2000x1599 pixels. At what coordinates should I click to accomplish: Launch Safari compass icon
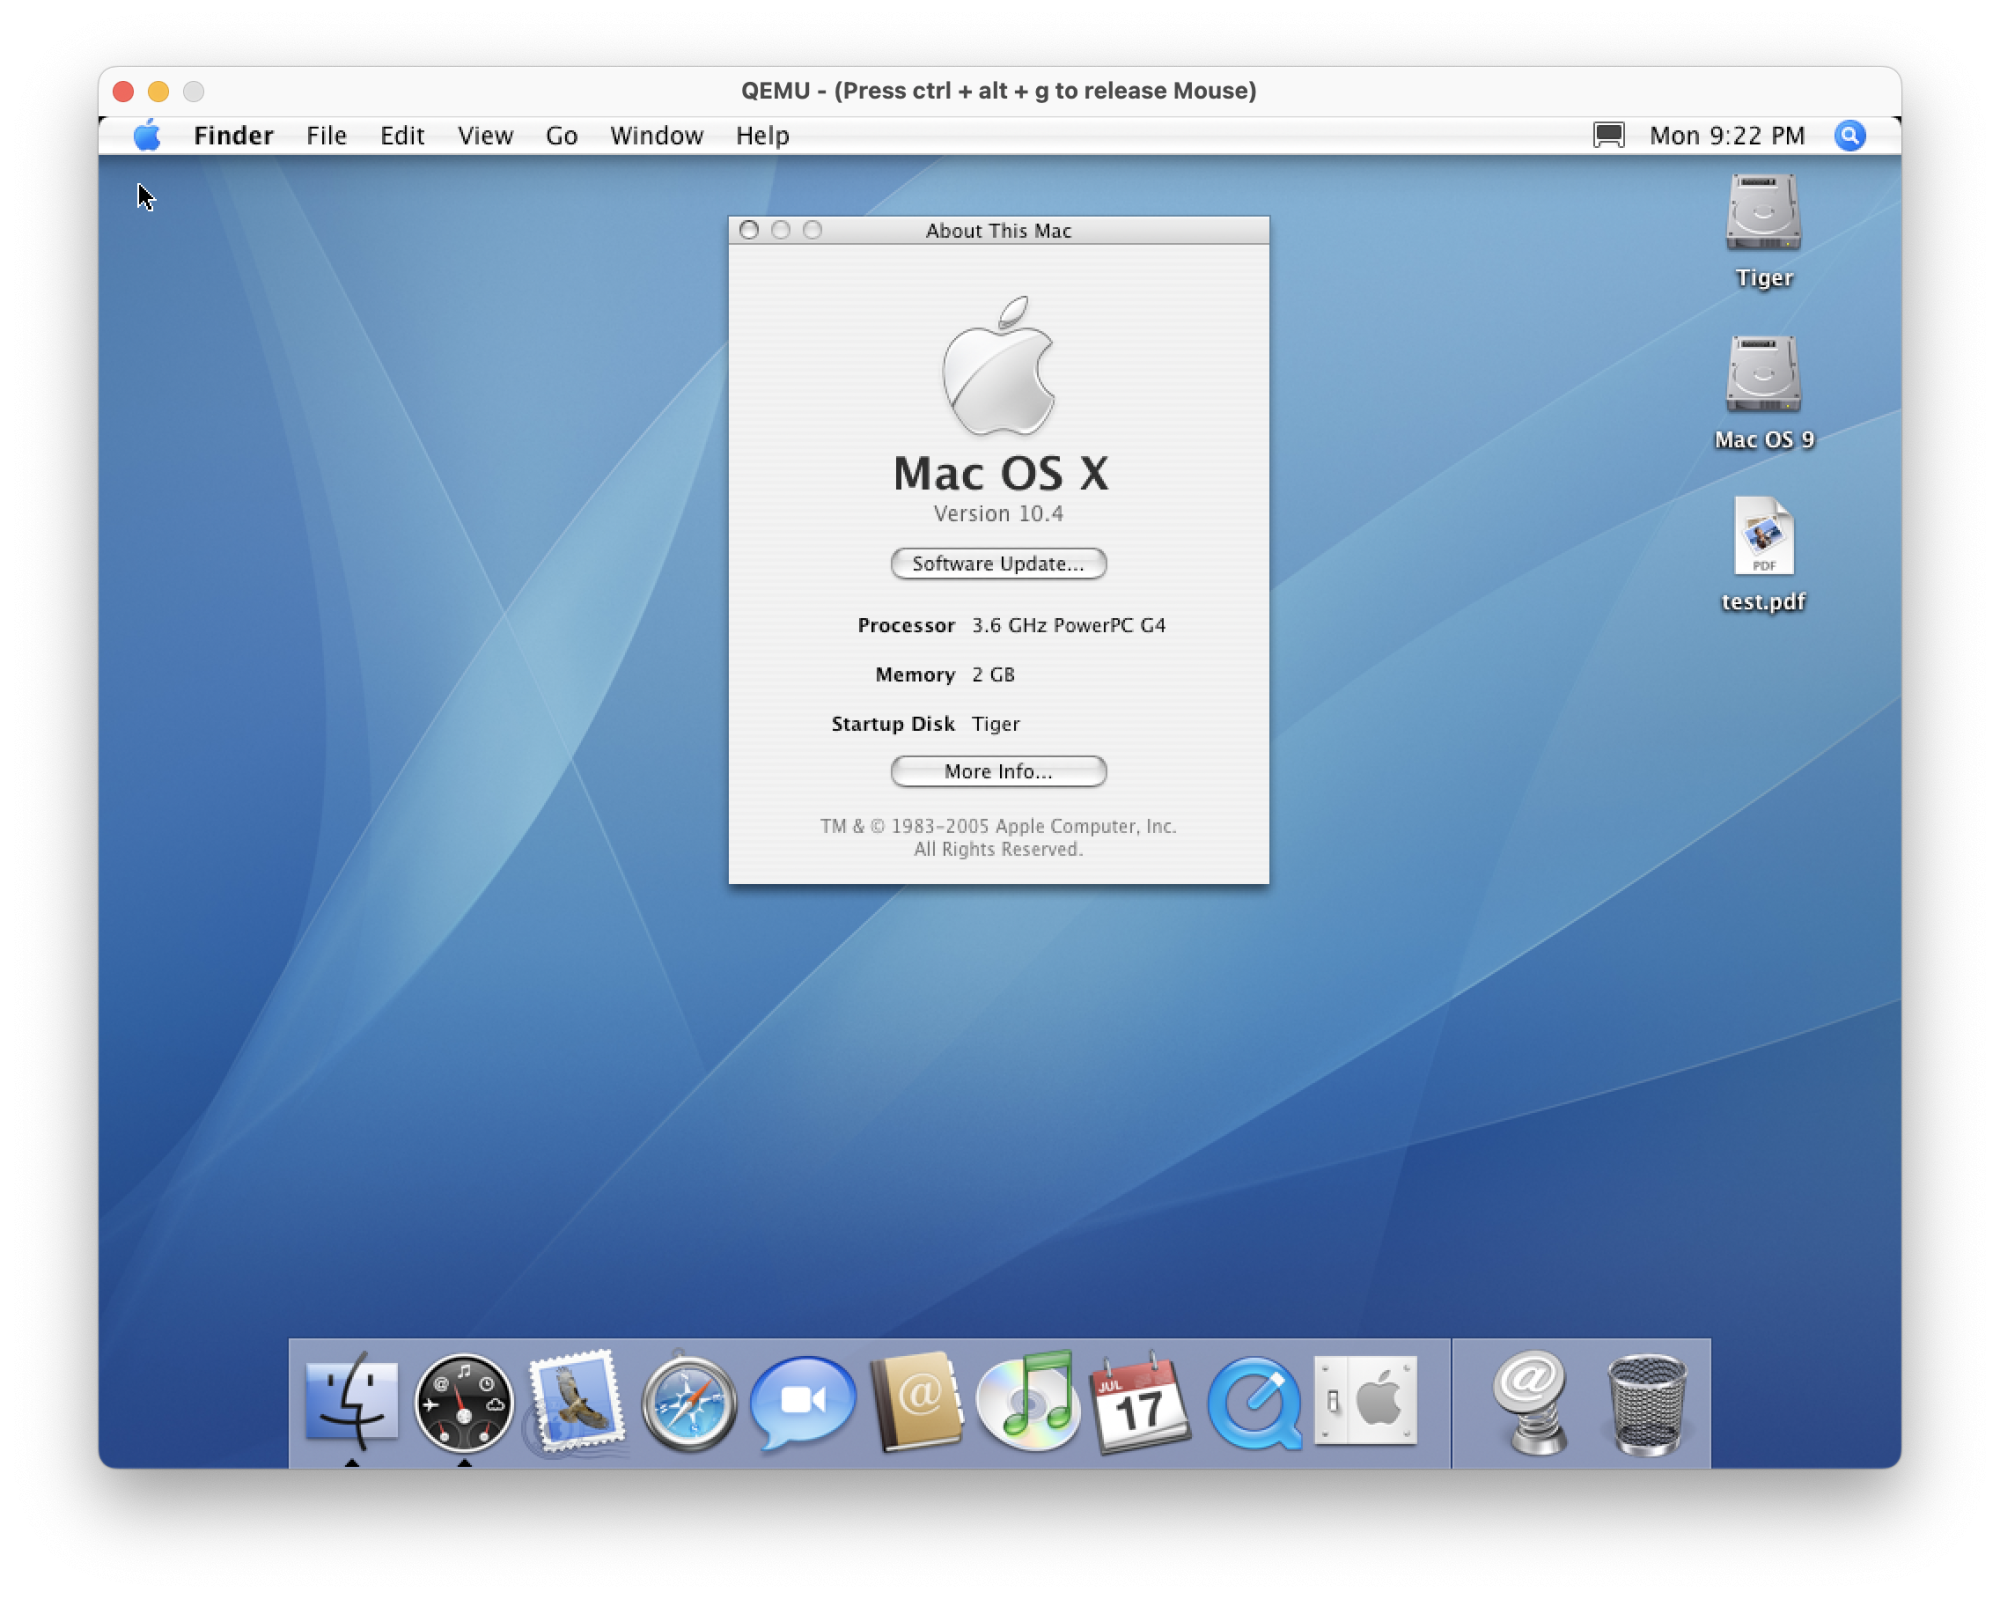689,1402
